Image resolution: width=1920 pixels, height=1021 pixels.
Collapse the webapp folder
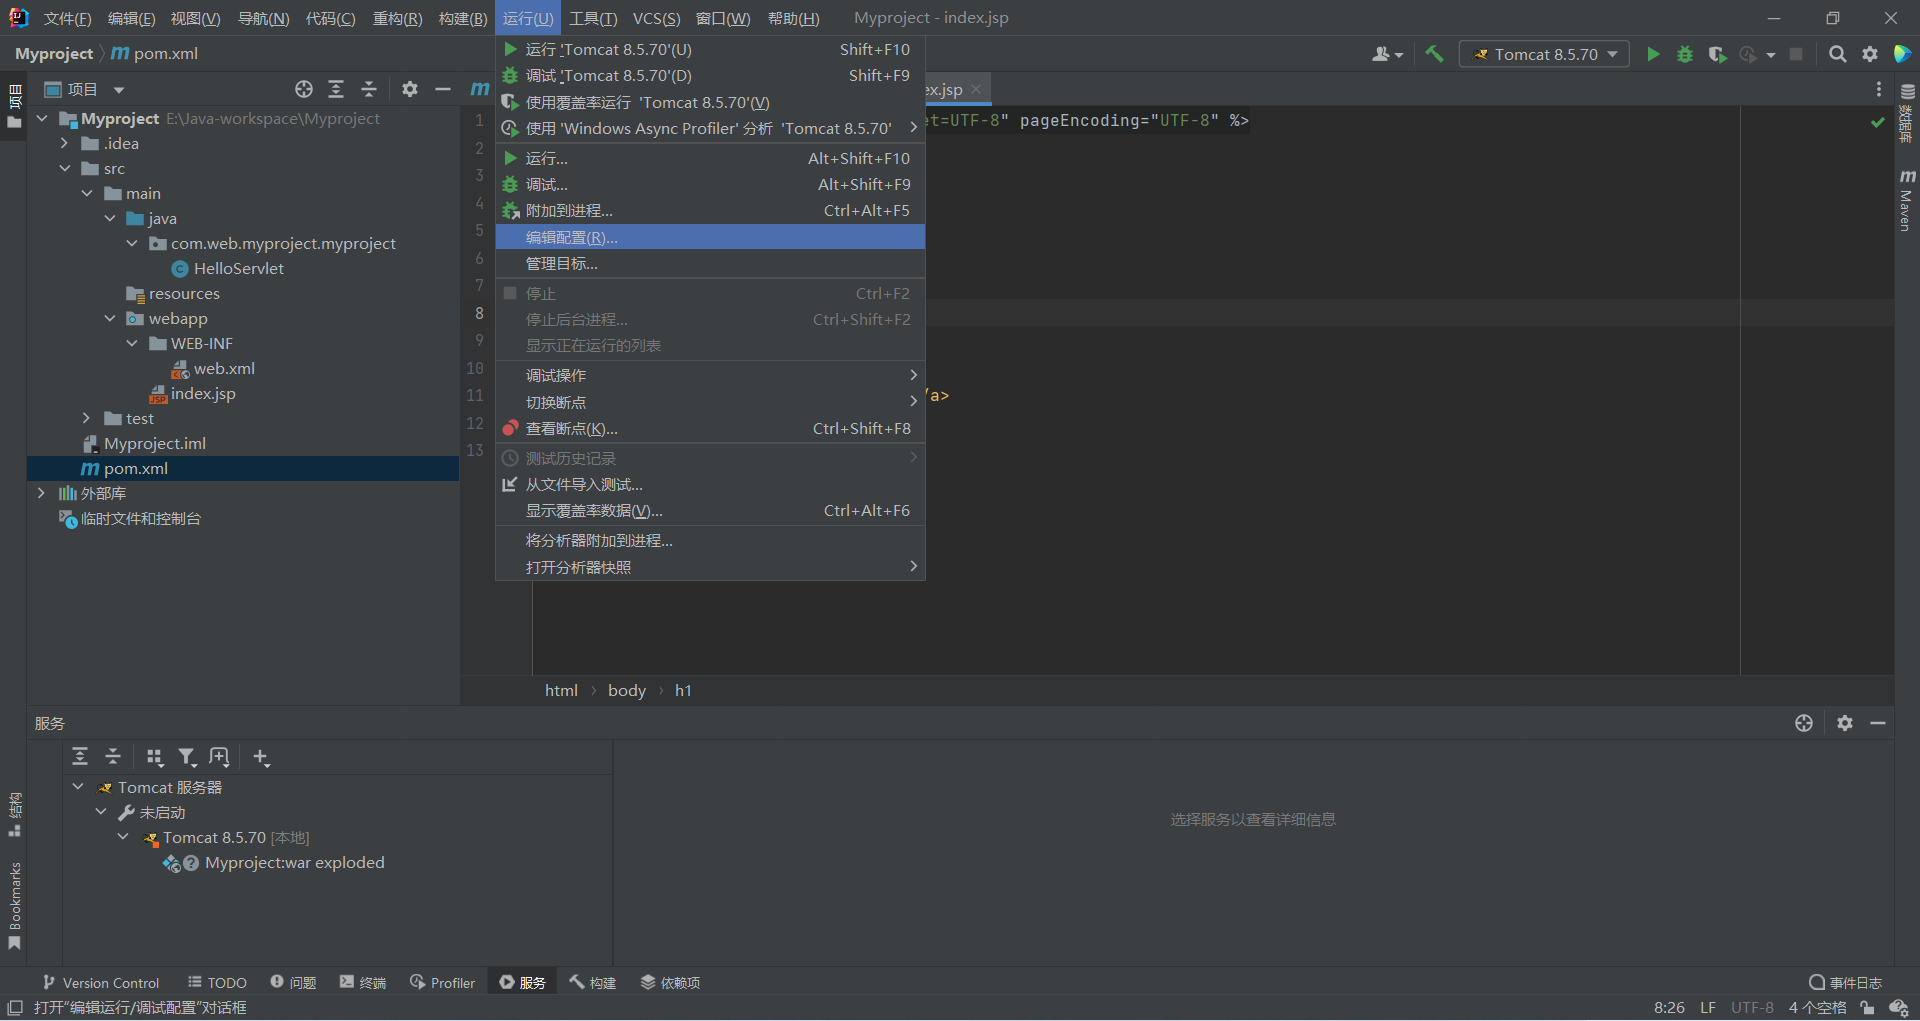click(x=109, y=318)
